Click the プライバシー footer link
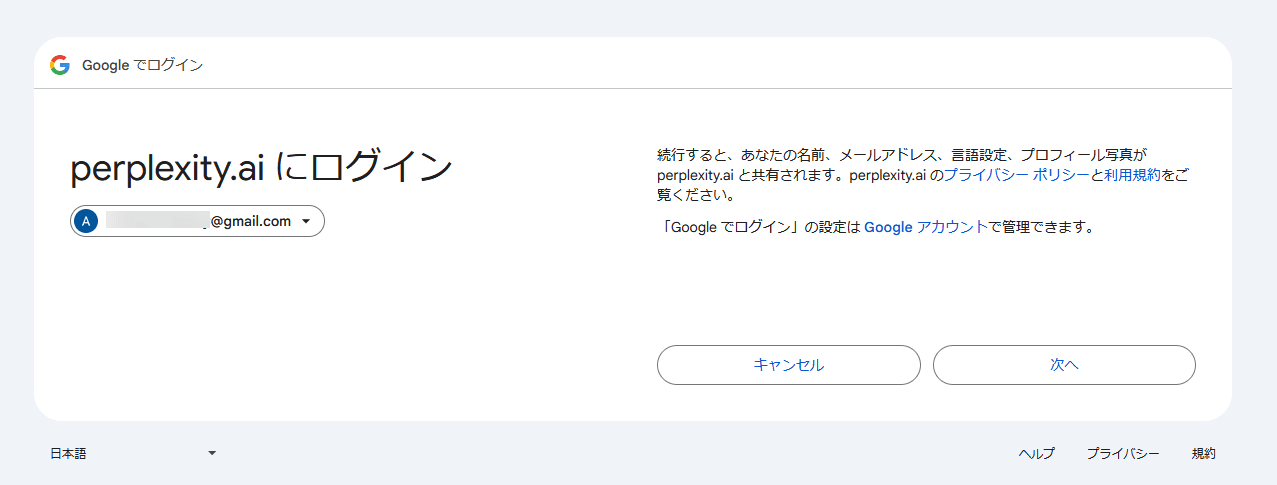 [x=1123, y=453]
